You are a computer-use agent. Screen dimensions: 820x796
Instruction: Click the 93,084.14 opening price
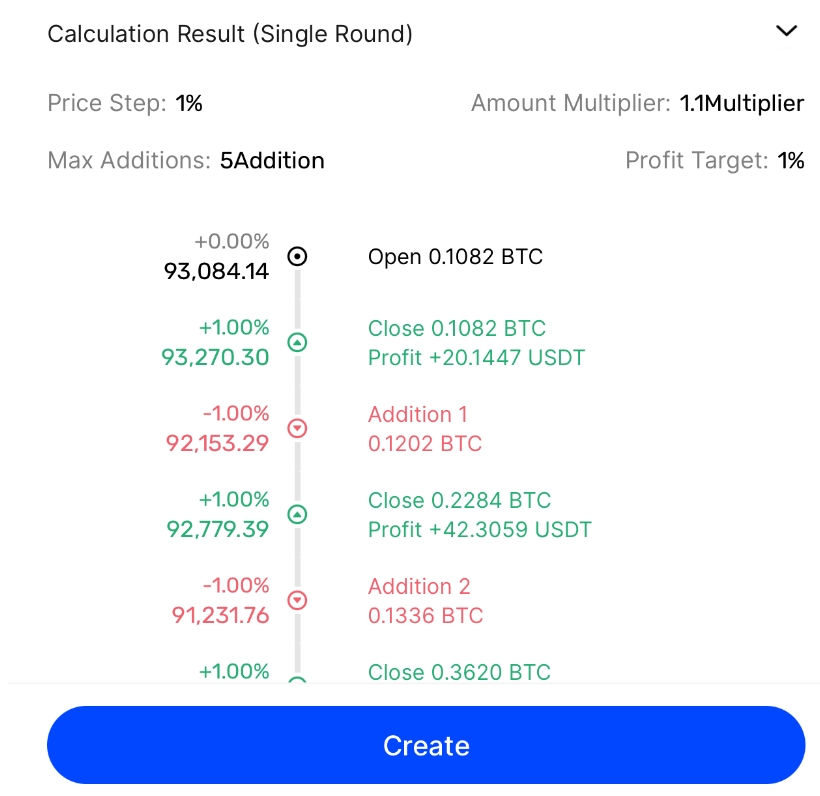[x=217, y=270]
